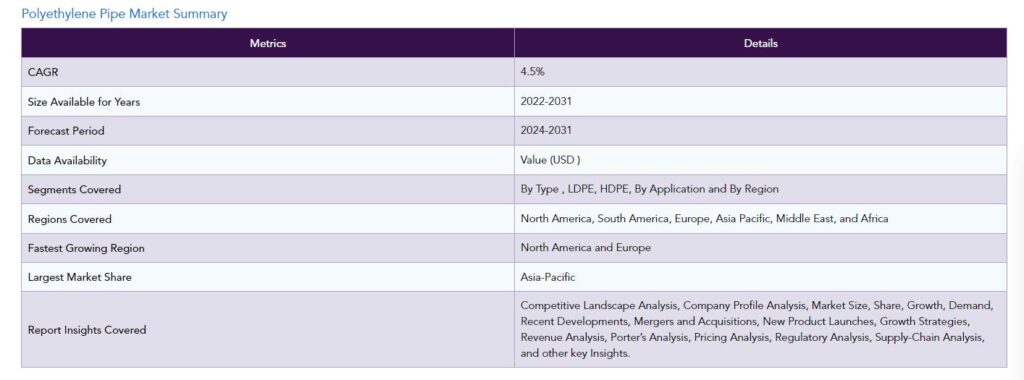Click the Size Available for Years label
Screen dimensions: 1024x380
pos(84,102)
